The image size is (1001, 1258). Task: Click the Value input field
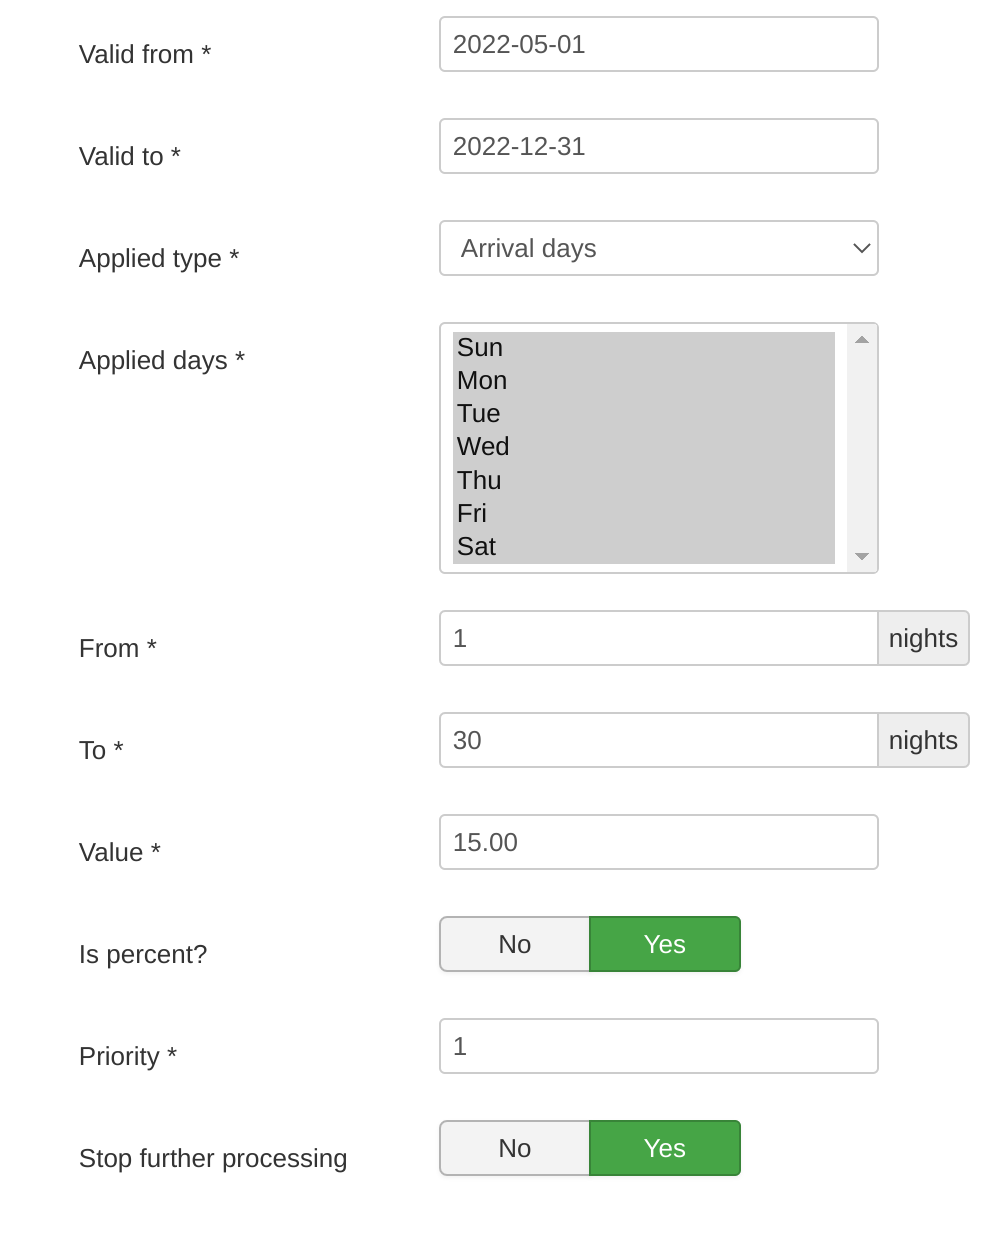click(658, 842)
